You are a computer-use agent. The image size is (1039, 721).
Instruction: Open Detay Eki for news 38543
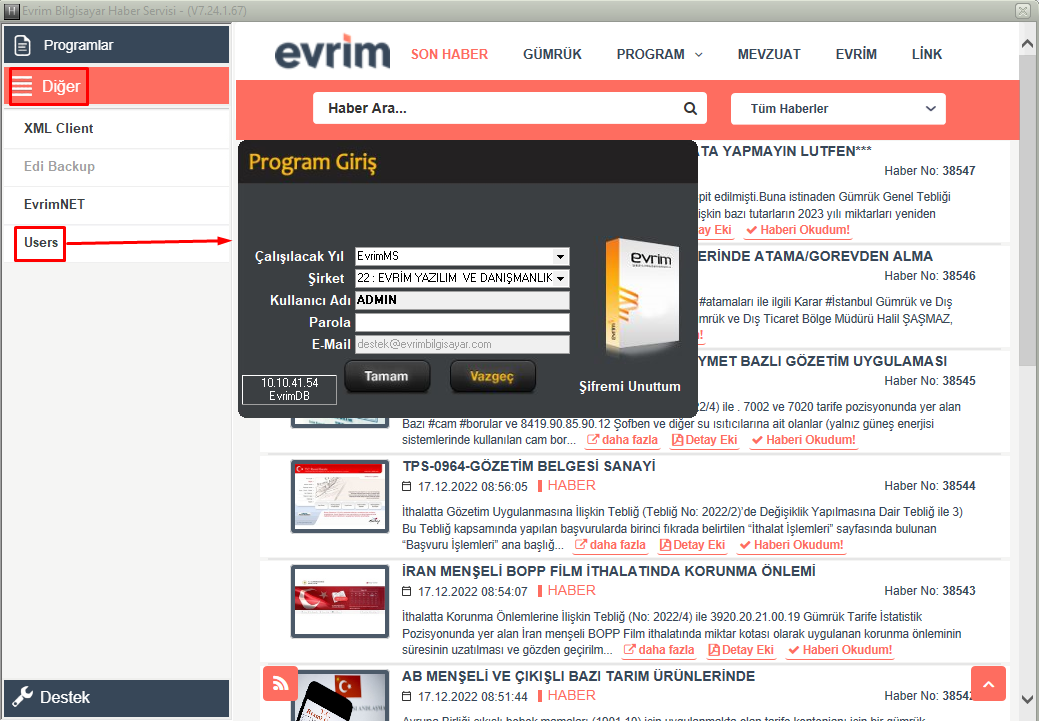click(741, 650)
